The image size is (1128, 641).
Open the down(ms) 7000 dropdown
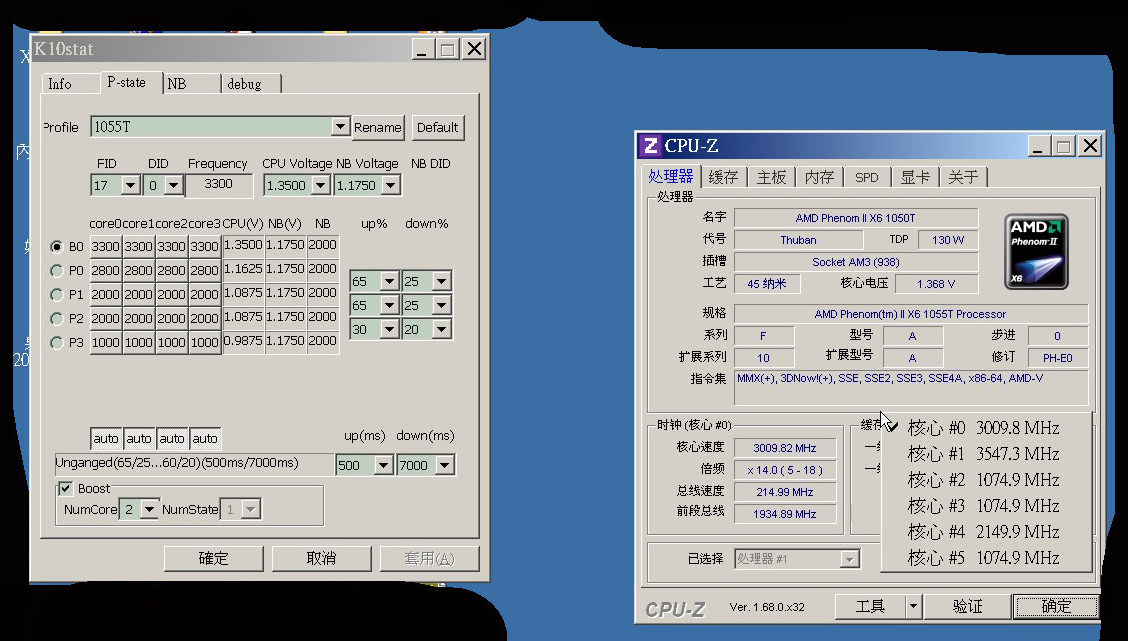pos(445,465)
